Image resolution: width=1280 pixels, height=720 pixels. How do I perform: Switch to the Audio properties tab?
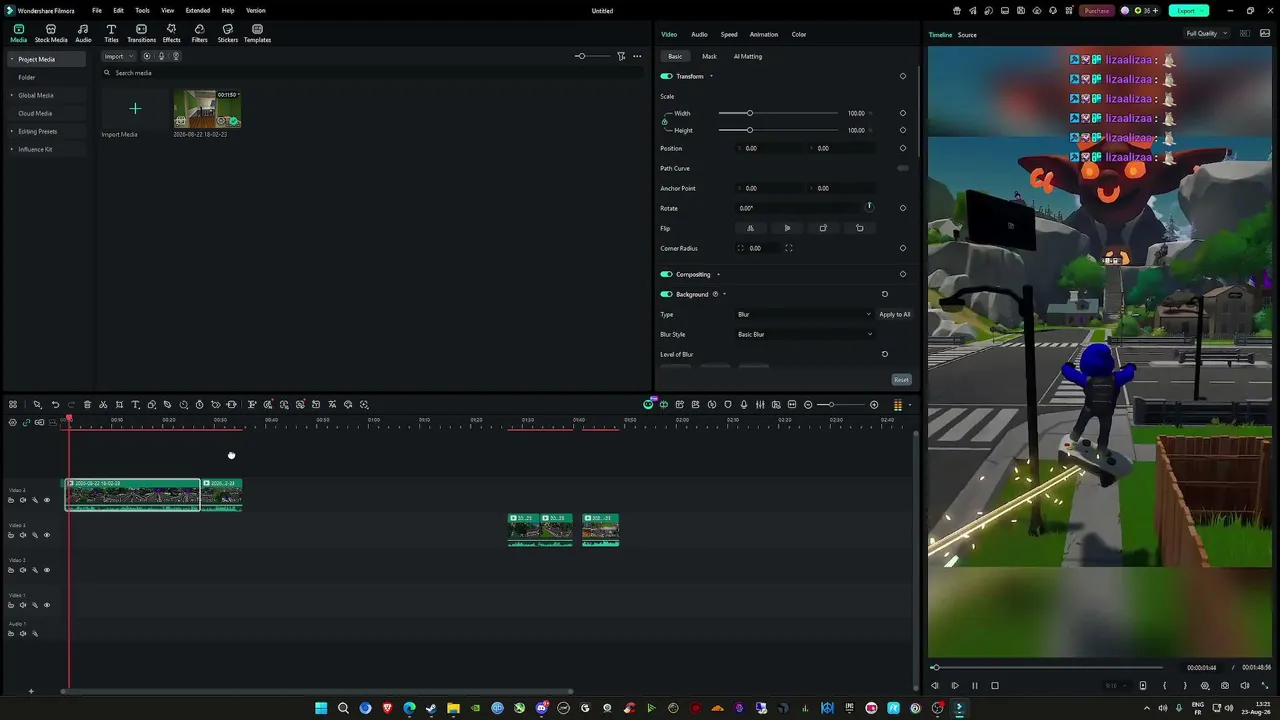(699, 34)
